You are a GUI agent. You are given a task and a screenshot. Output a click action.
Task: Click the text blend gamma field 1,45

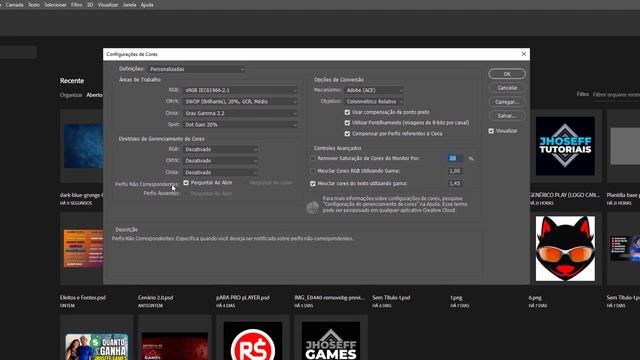click(x=455, y=184)
